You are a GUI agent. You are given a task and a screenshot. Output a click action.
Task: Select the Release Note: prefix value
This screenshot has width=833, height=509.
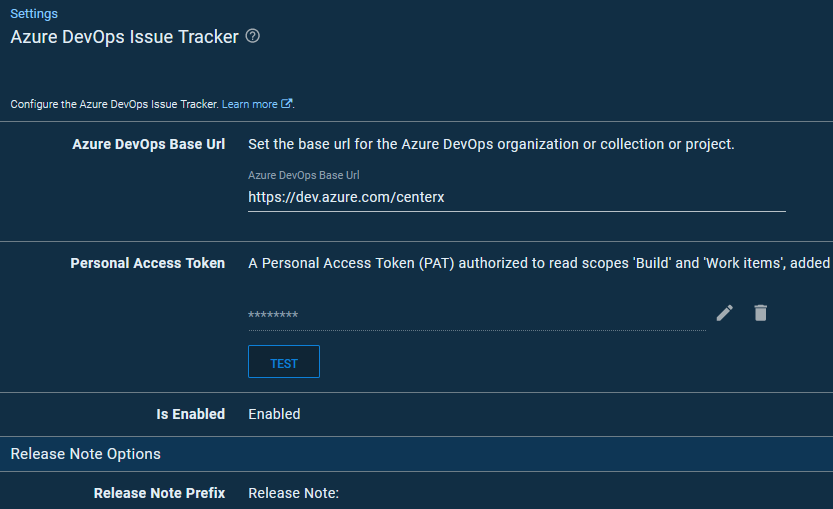pos(293,493)
